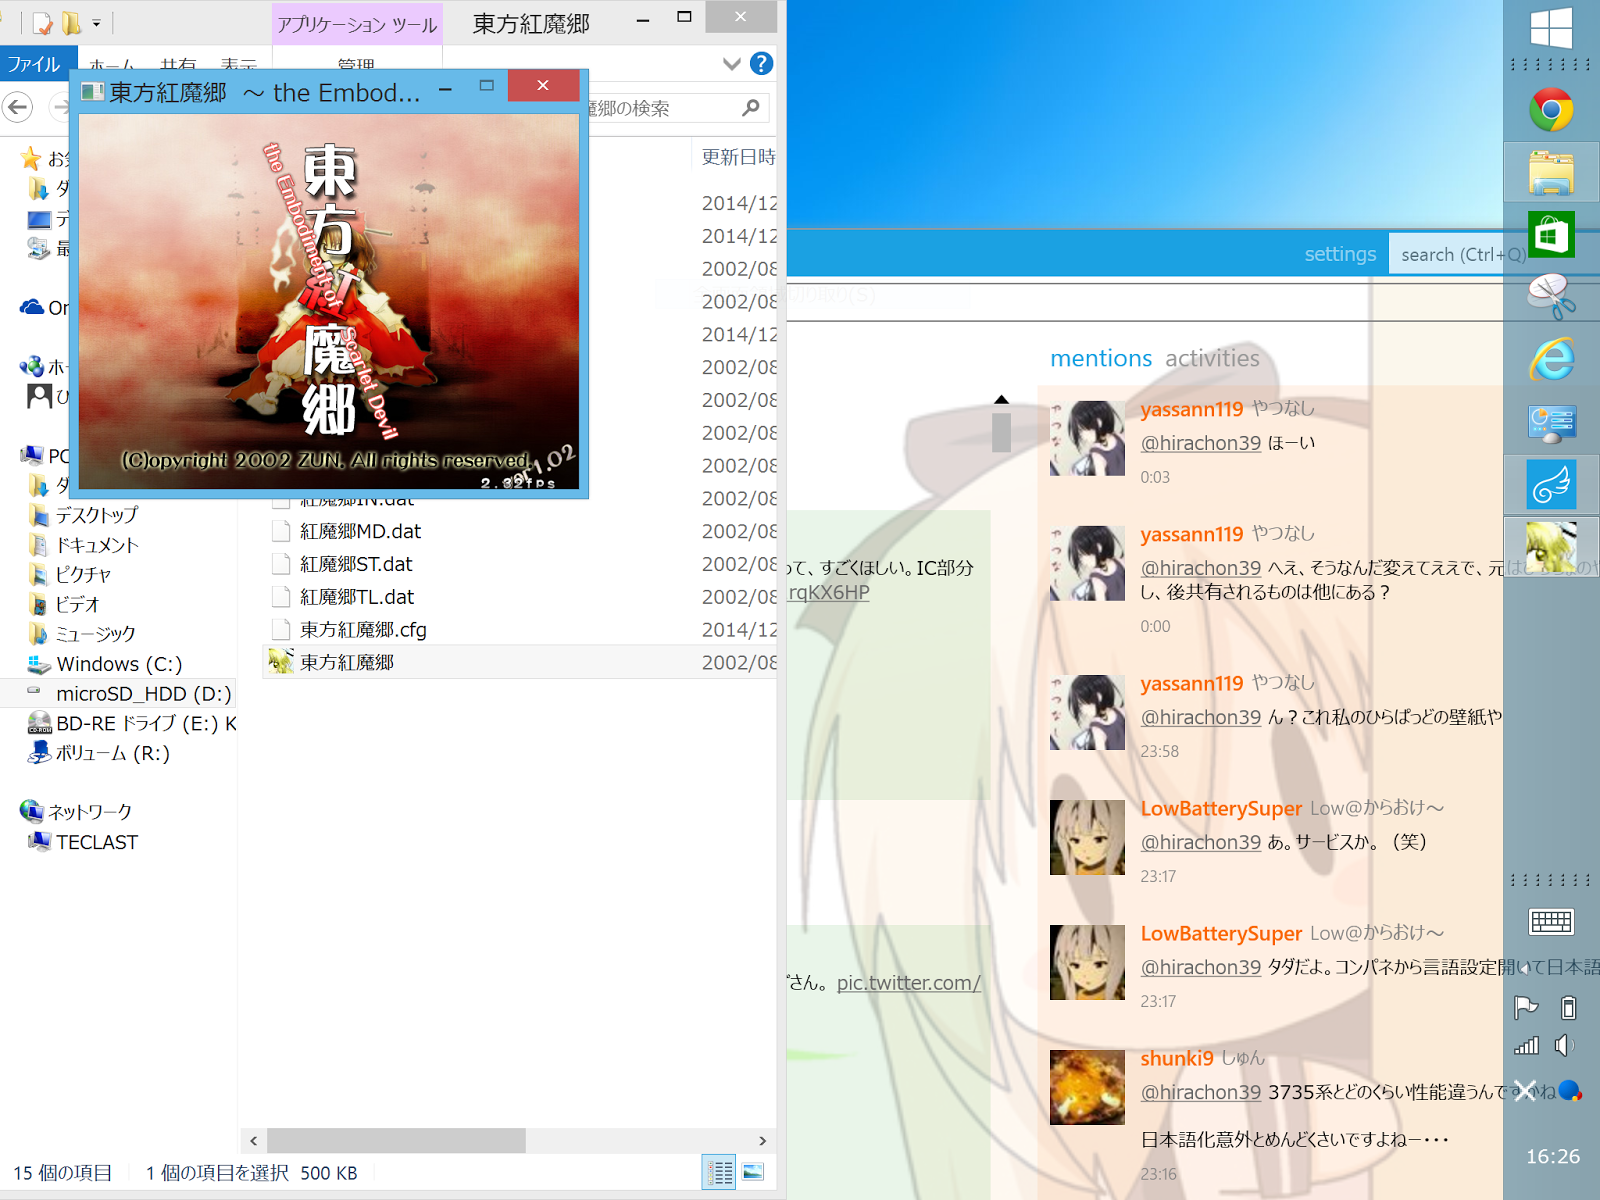This screenshot has width=1600, height=1200.
Task: Click the magnifier icon in Explorer's search box
Action: coord(751,107)
